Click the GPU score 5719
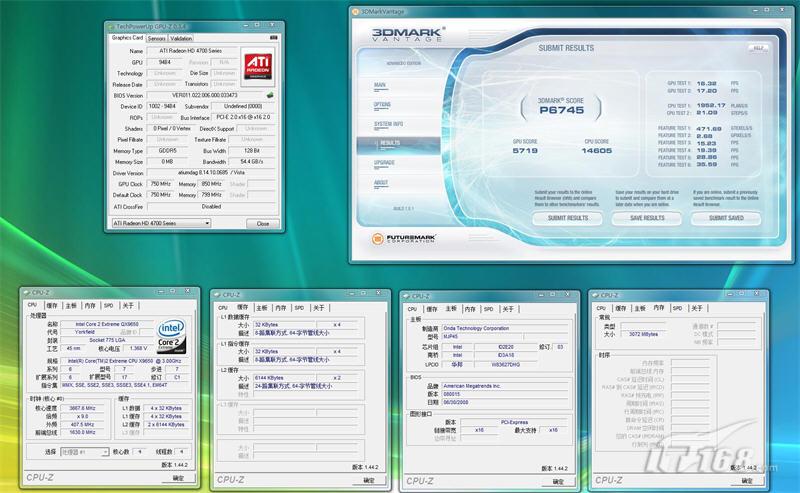 pos(525,151)
